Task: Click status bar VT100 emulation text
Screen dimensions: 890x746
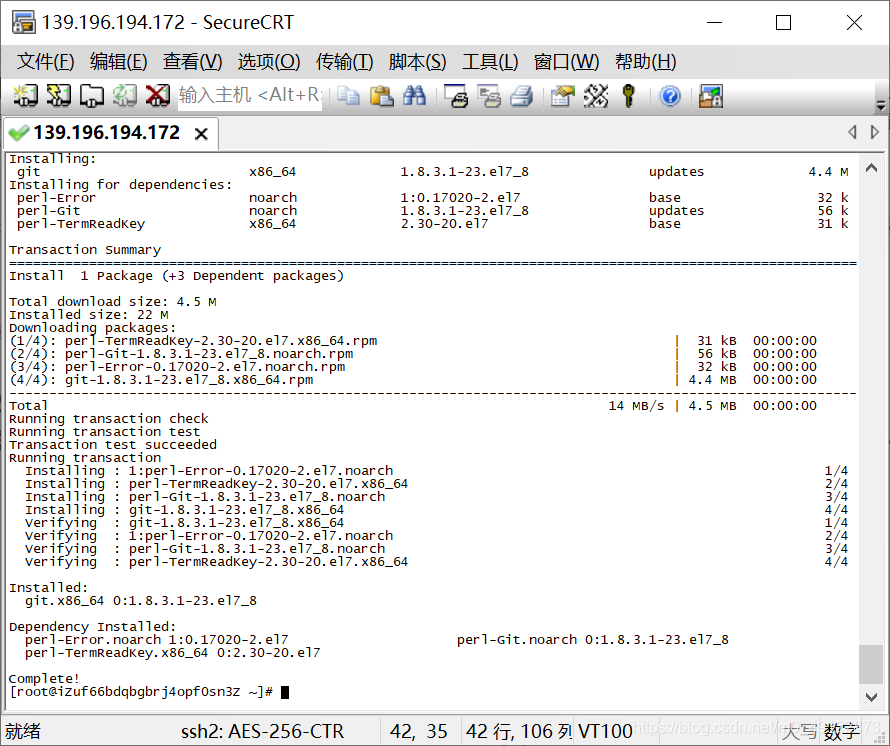Action: coord(604,731)
